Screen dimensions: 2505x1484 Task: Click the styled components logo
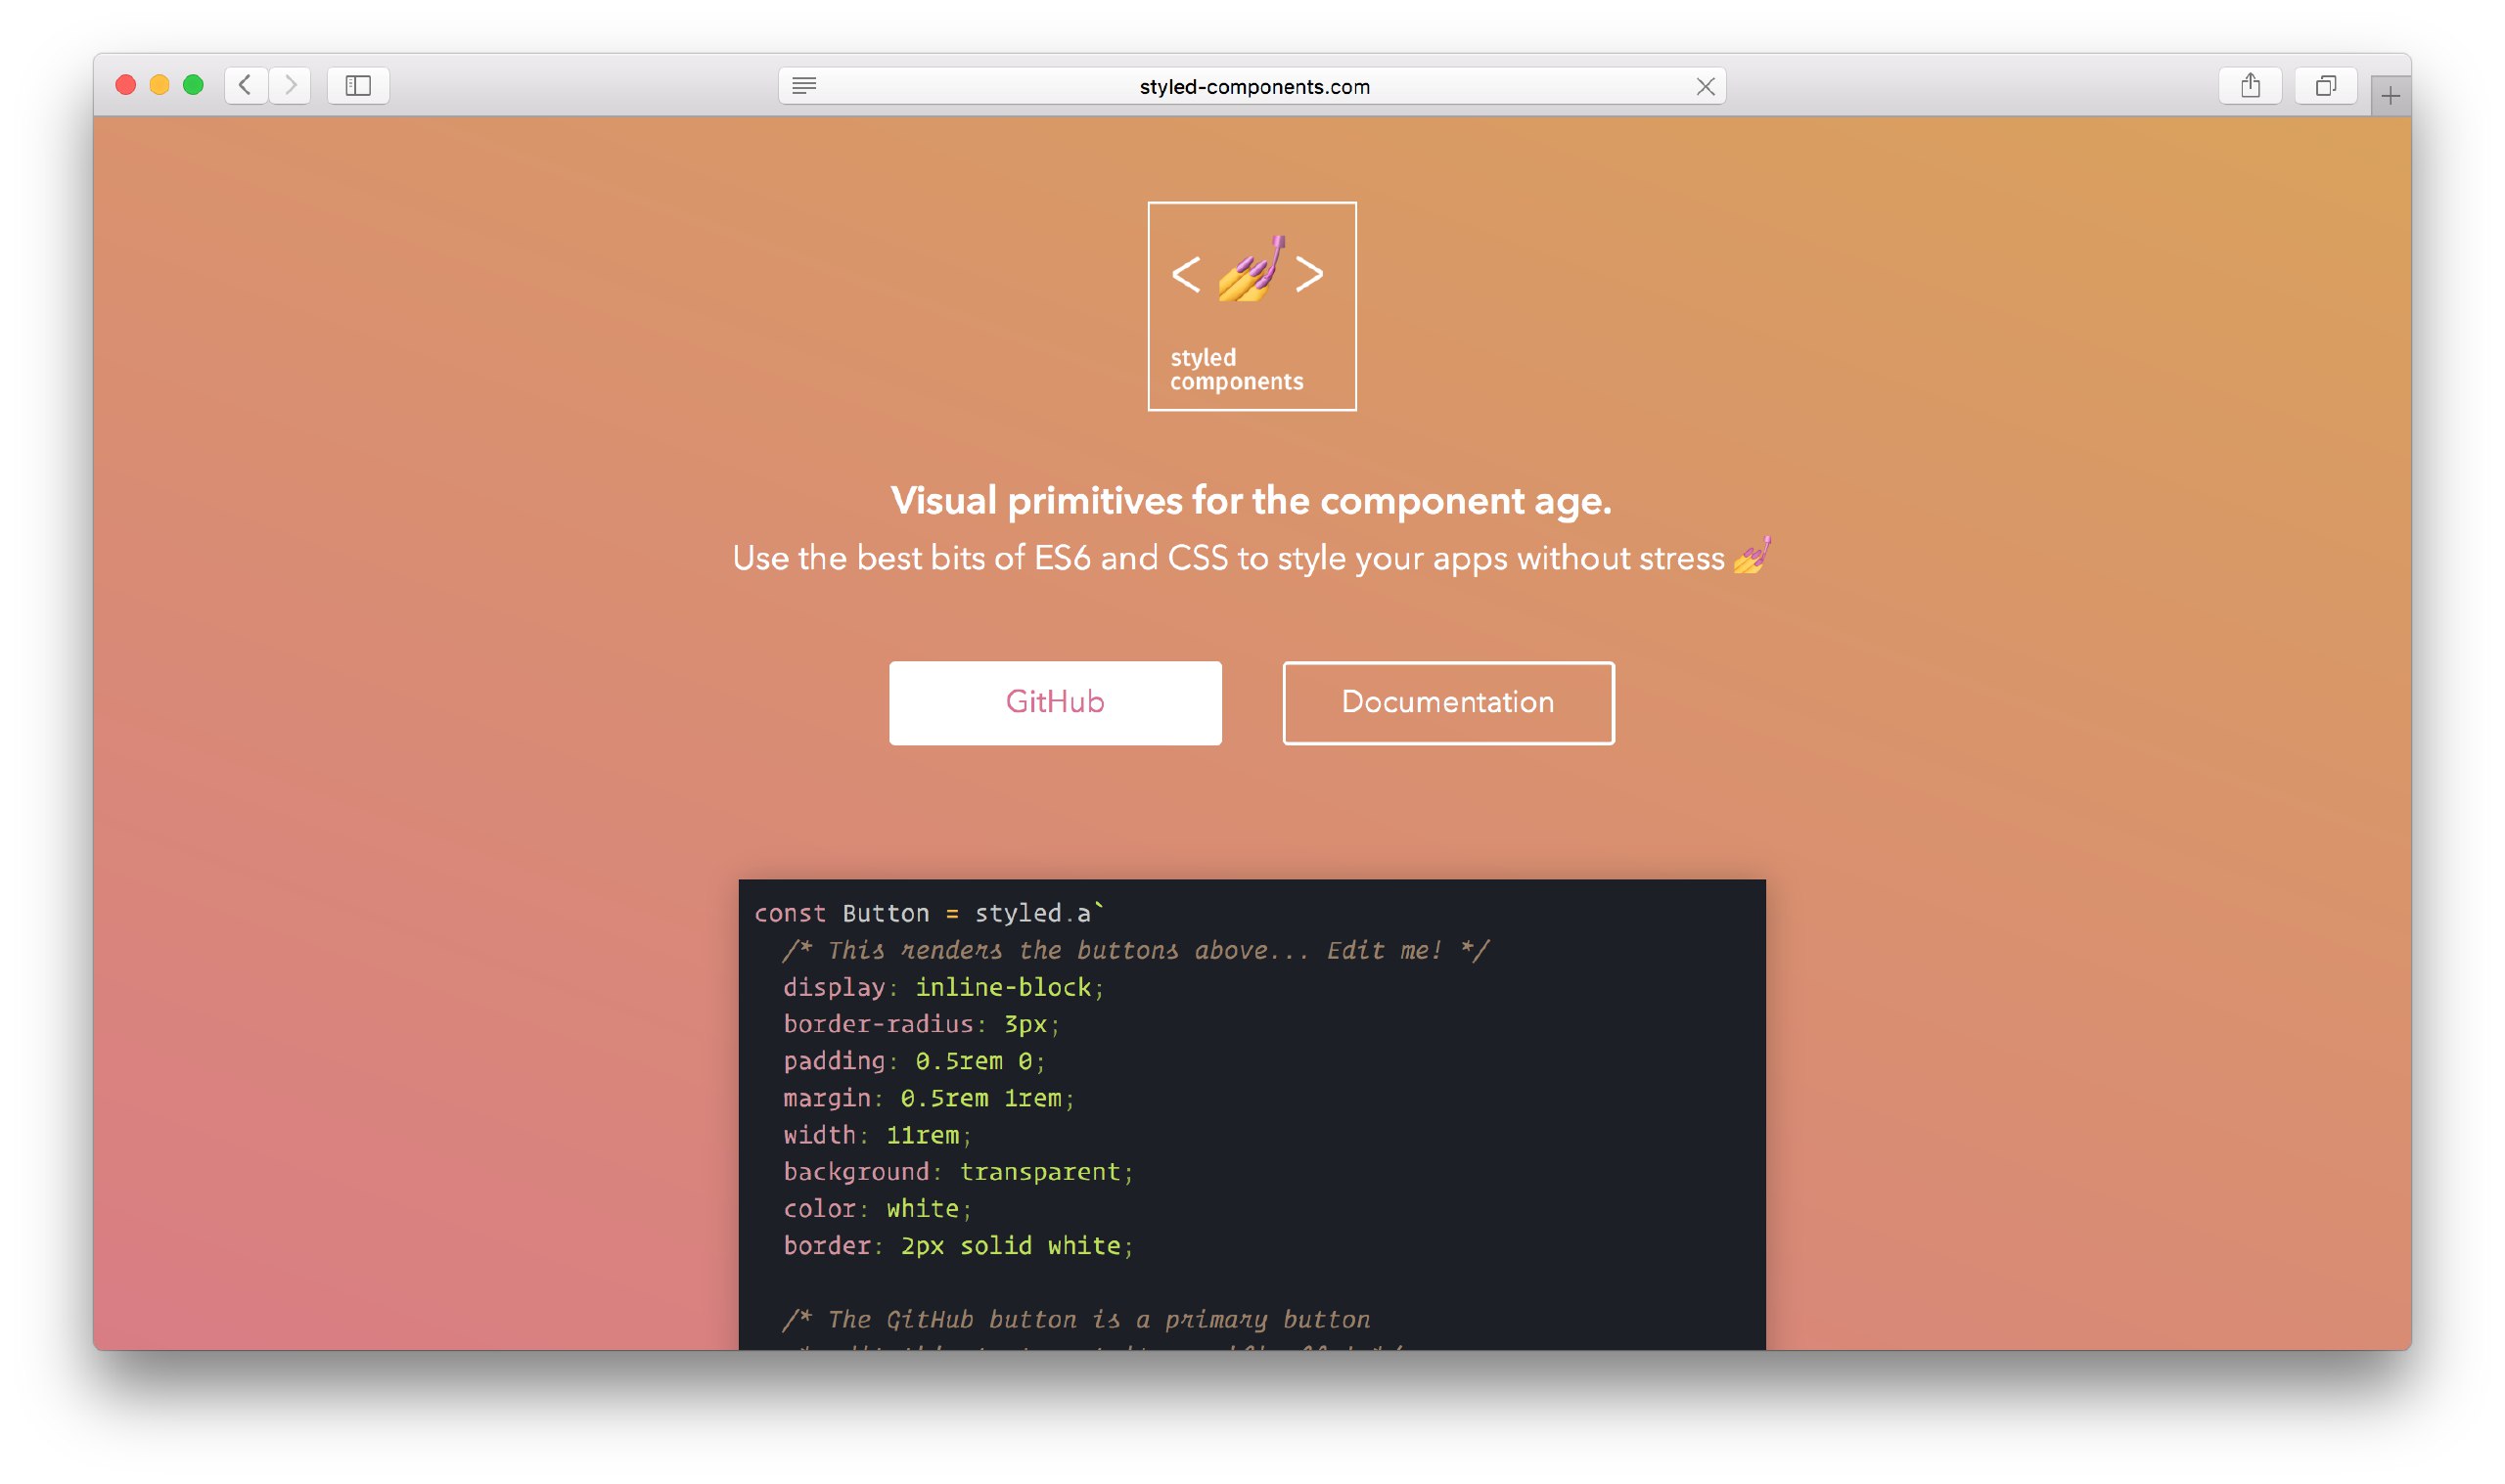click(1252, 306)
